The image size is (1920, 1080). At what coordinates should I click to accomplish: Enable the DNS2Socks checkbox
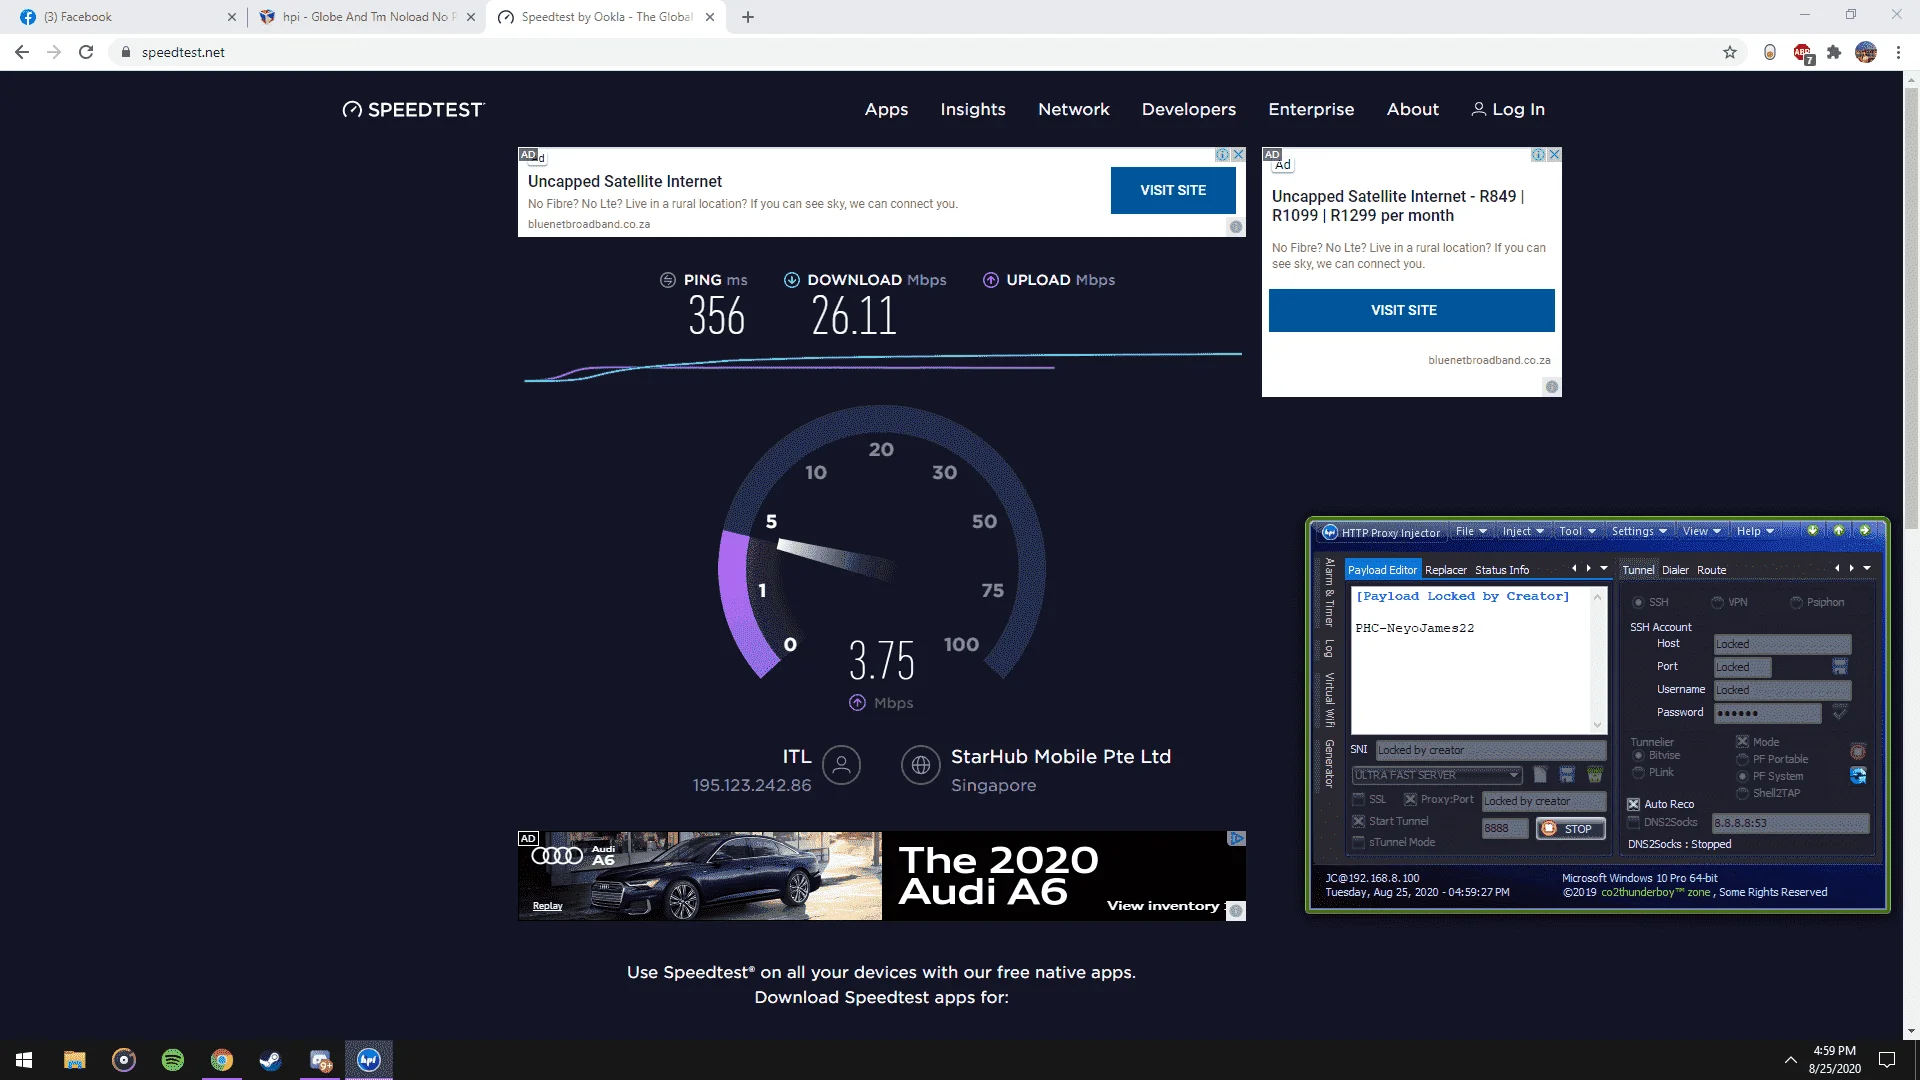[x=1633, y=822]
